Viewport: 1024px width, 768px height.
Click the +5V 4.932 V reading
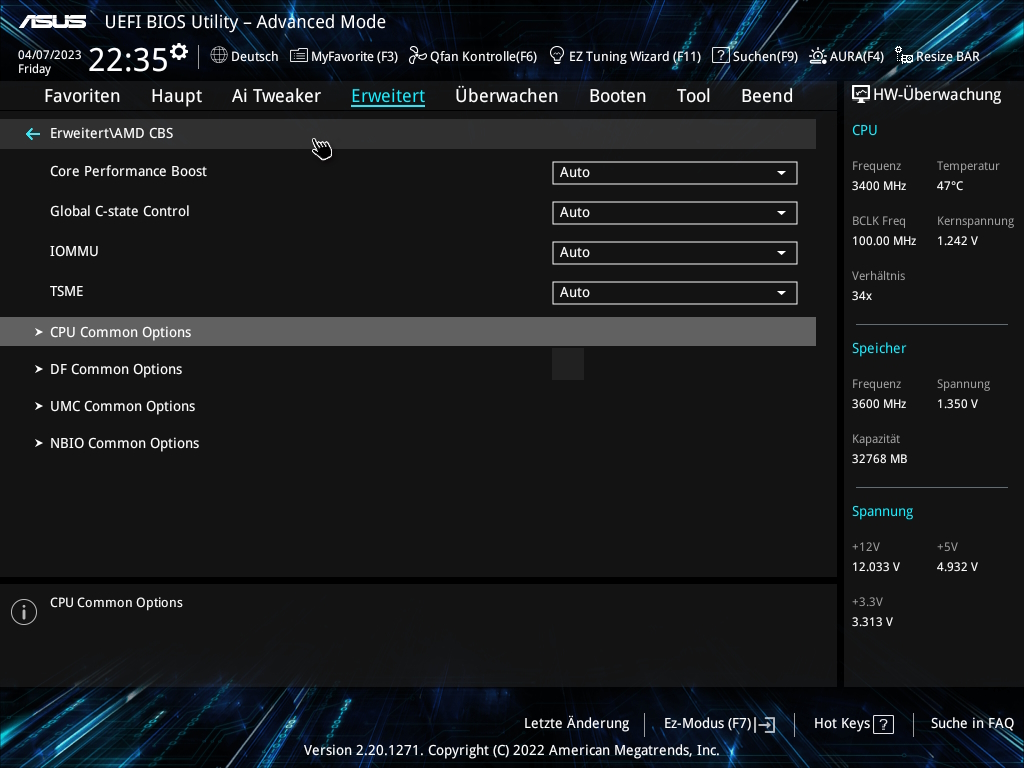click(957, 567)
